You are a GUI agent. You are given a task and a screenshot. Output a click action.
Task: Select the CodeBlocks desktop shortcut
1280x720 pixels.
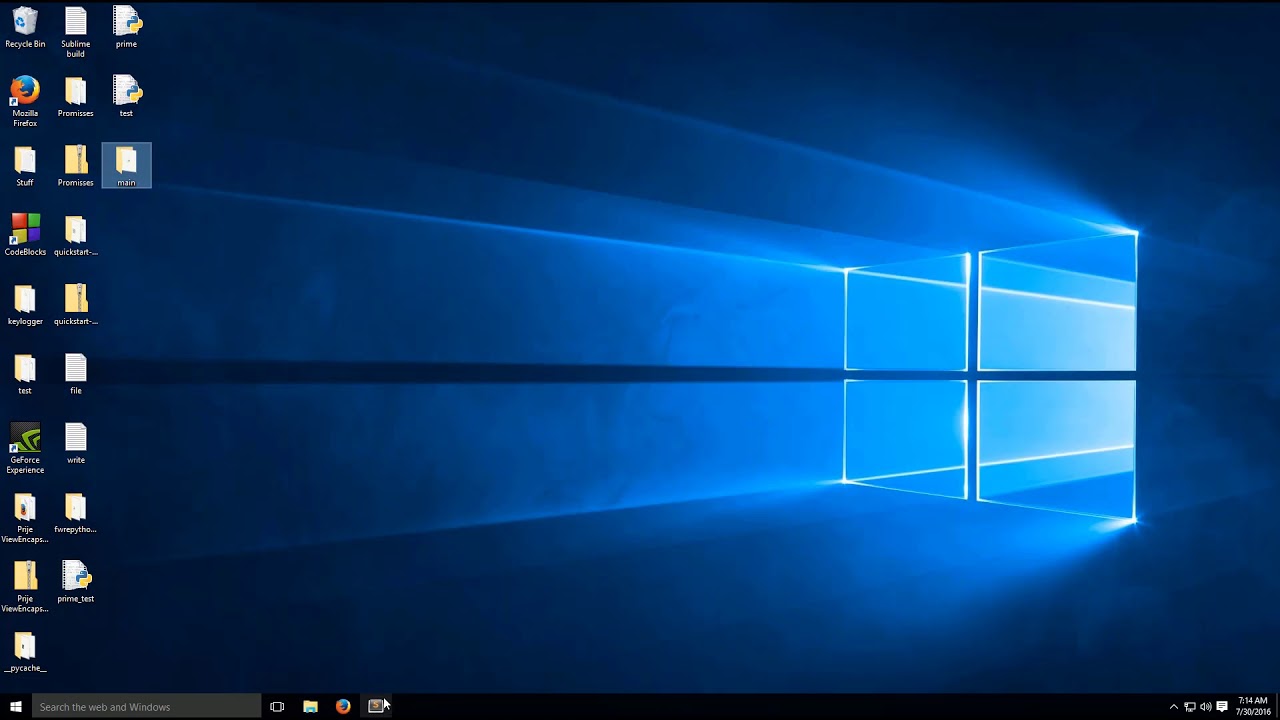pyautogui.click(x=25, y=235)
